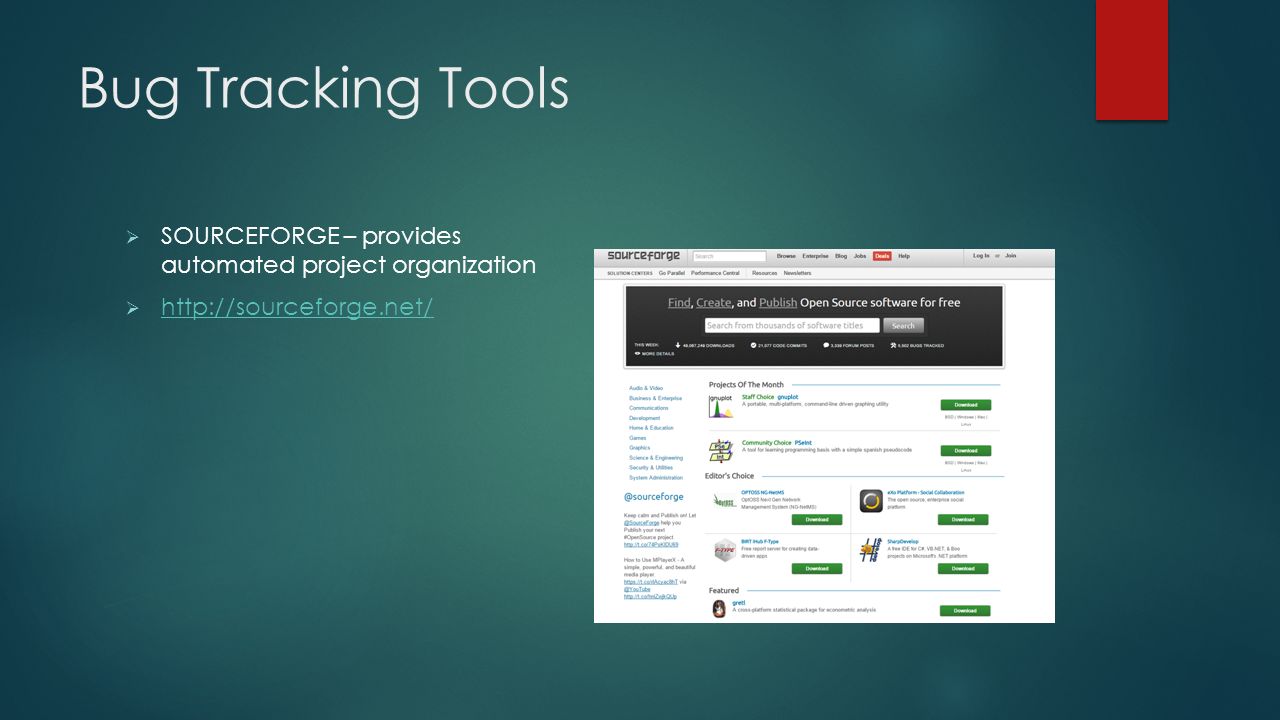
Task: Click the red Deals button
Action: tap(882, 256)
